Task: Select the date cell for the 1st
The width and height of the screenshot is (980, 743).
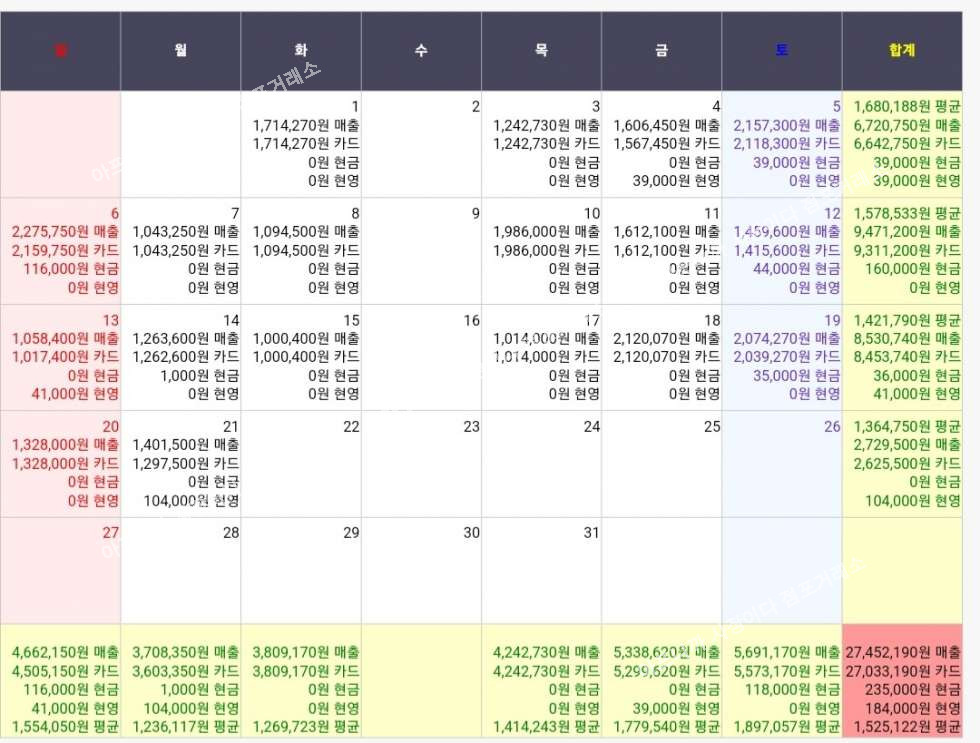Action: 301,144
